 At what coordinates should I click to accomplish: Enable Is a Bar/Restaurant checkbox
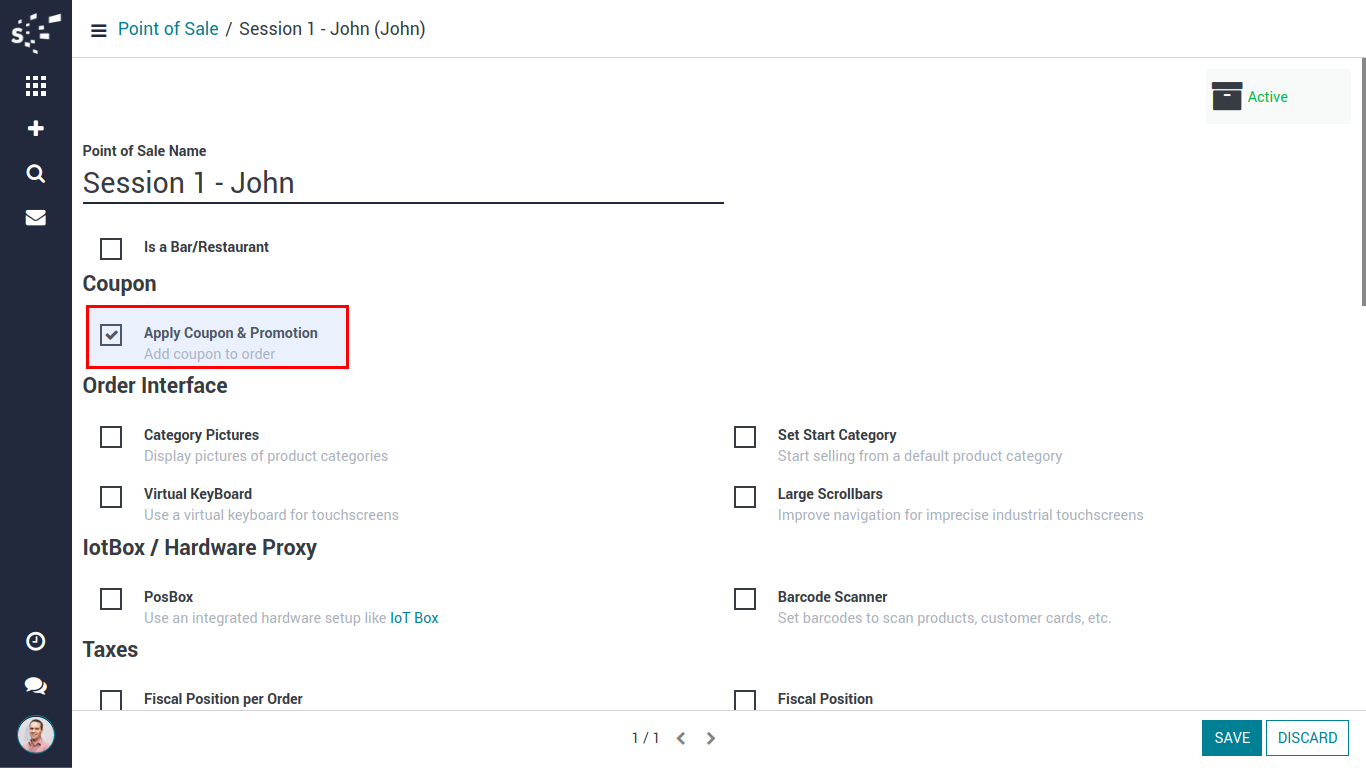[111, 248]
